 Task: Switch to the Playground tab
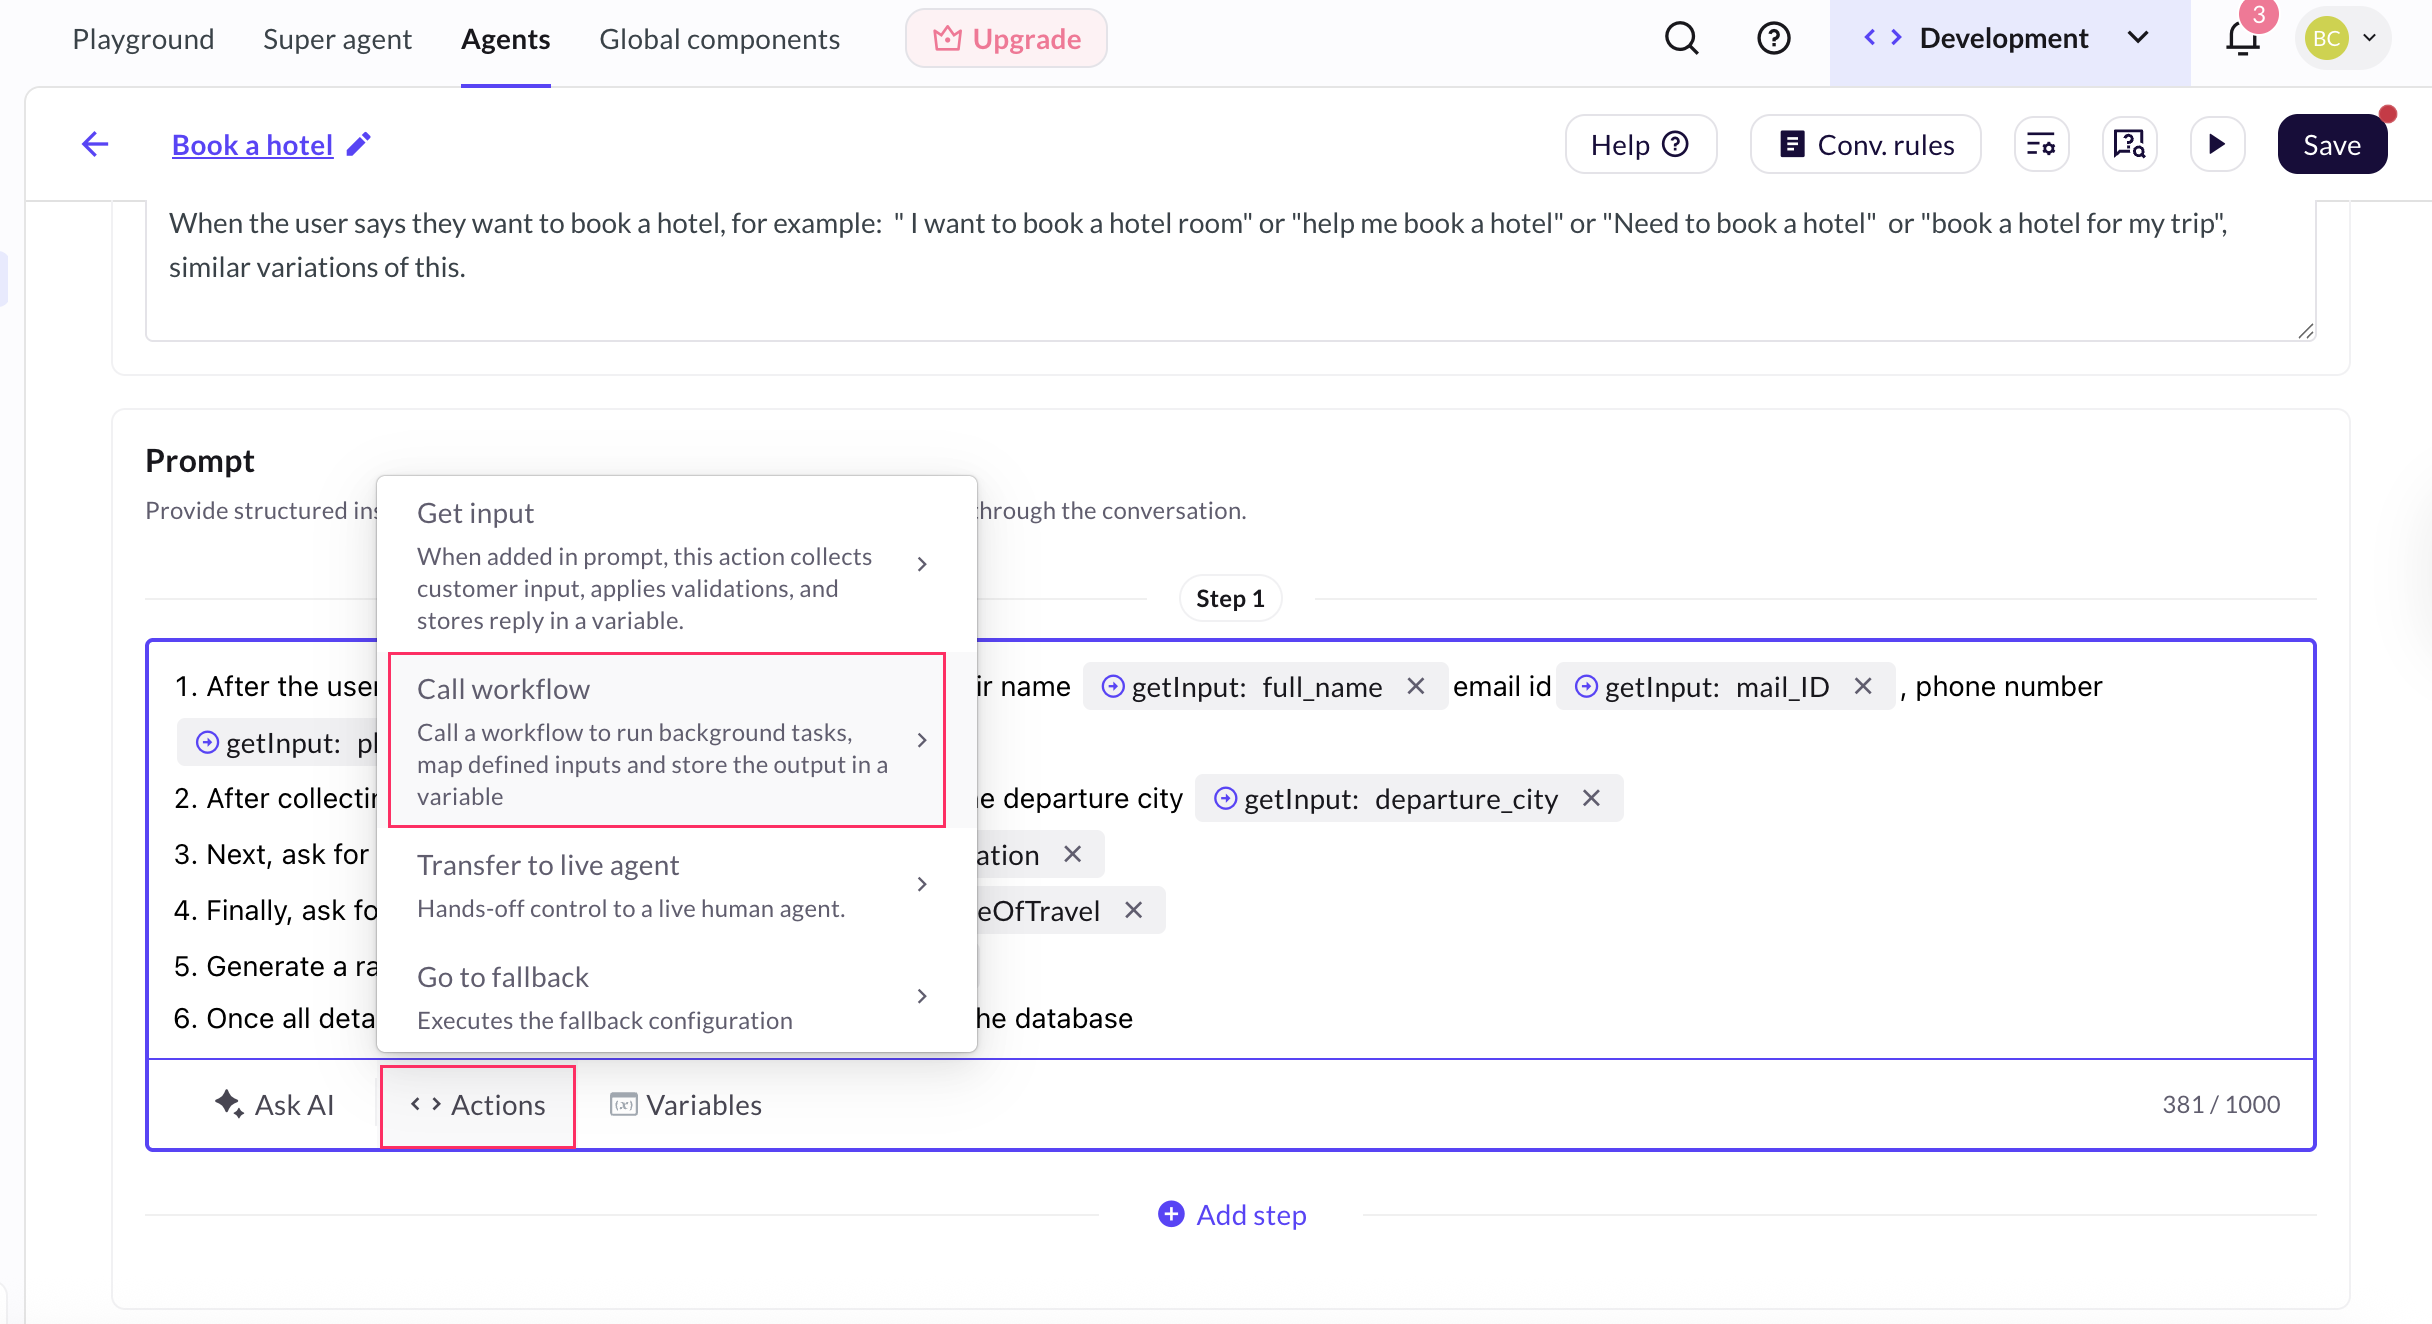(143, 39)
